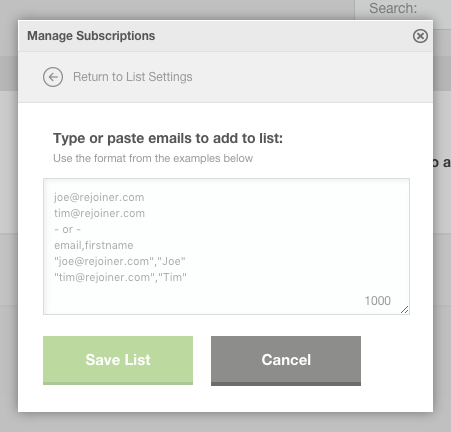Close the Manage Subscriptions dialog with X icon
The height and width of the screenshot is (432, 451).
coord(420,36)
